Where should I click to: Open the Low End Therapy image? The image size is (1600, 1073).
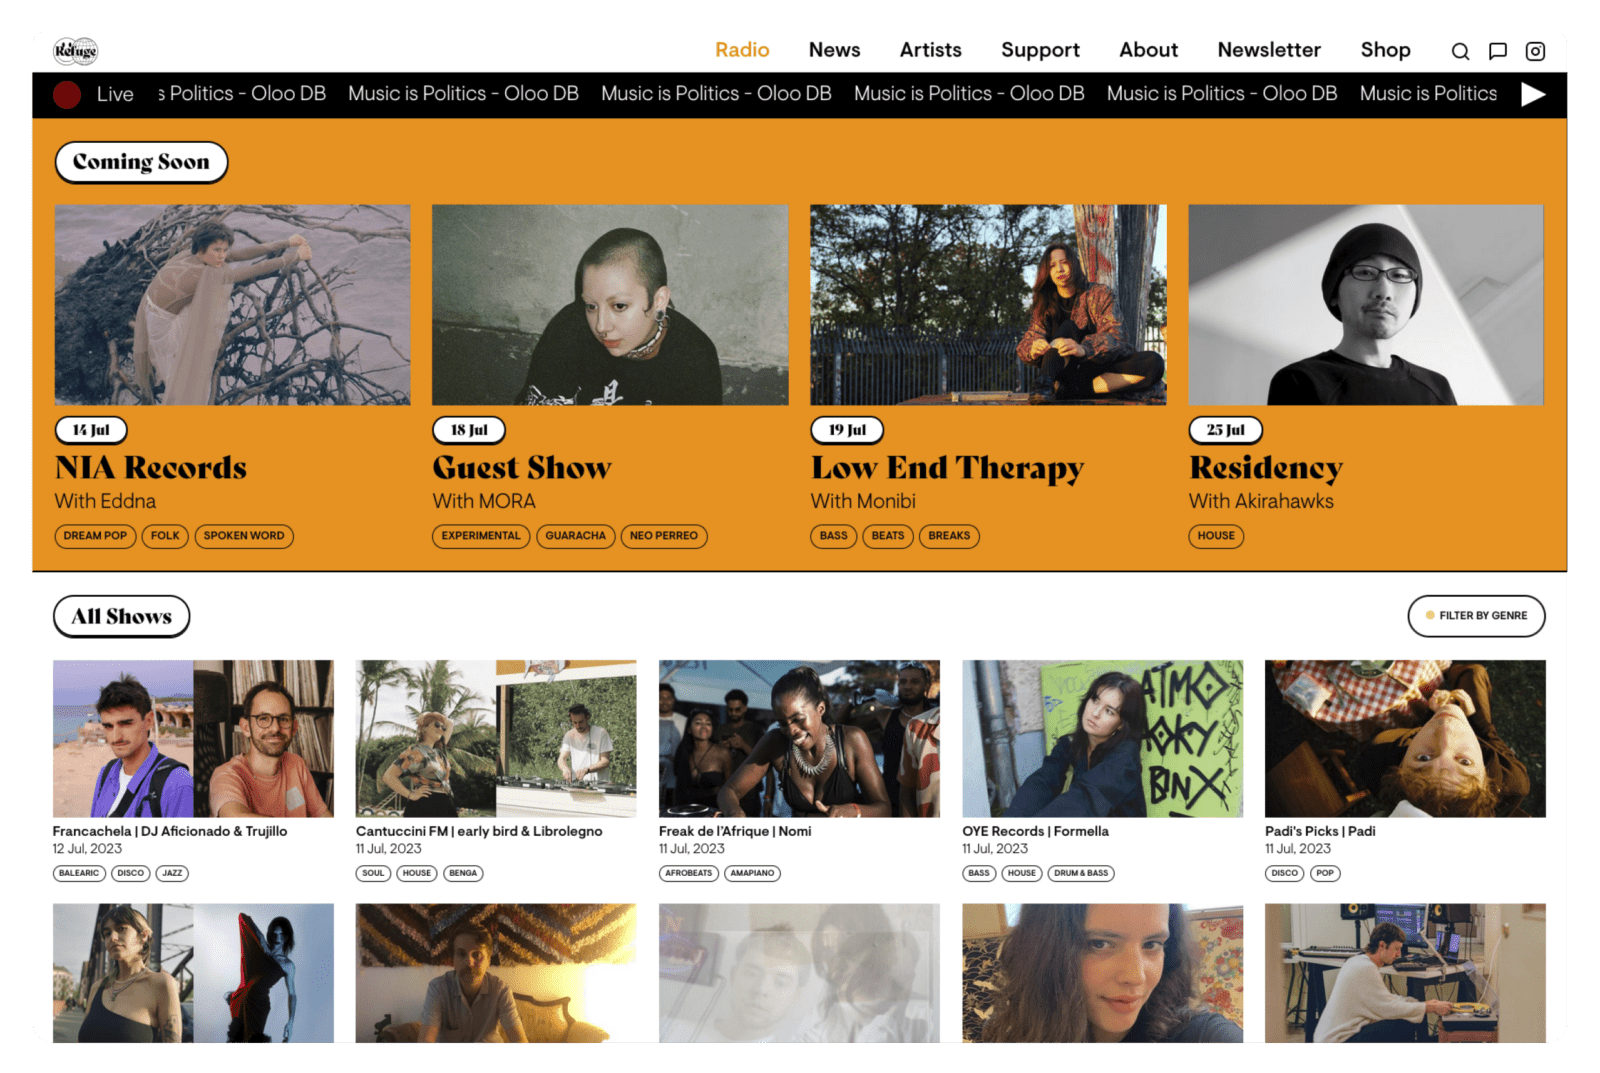[x=988, y=305]
